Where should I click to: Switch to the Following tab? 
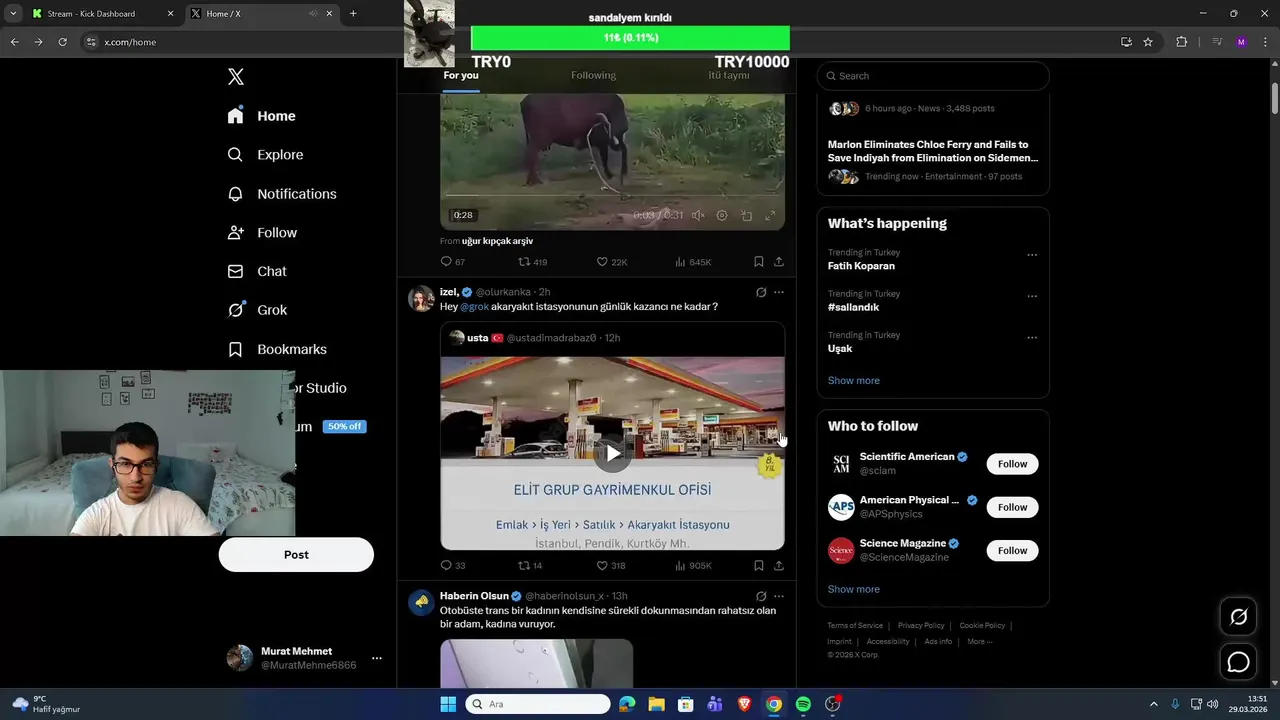tap(593, 76)
